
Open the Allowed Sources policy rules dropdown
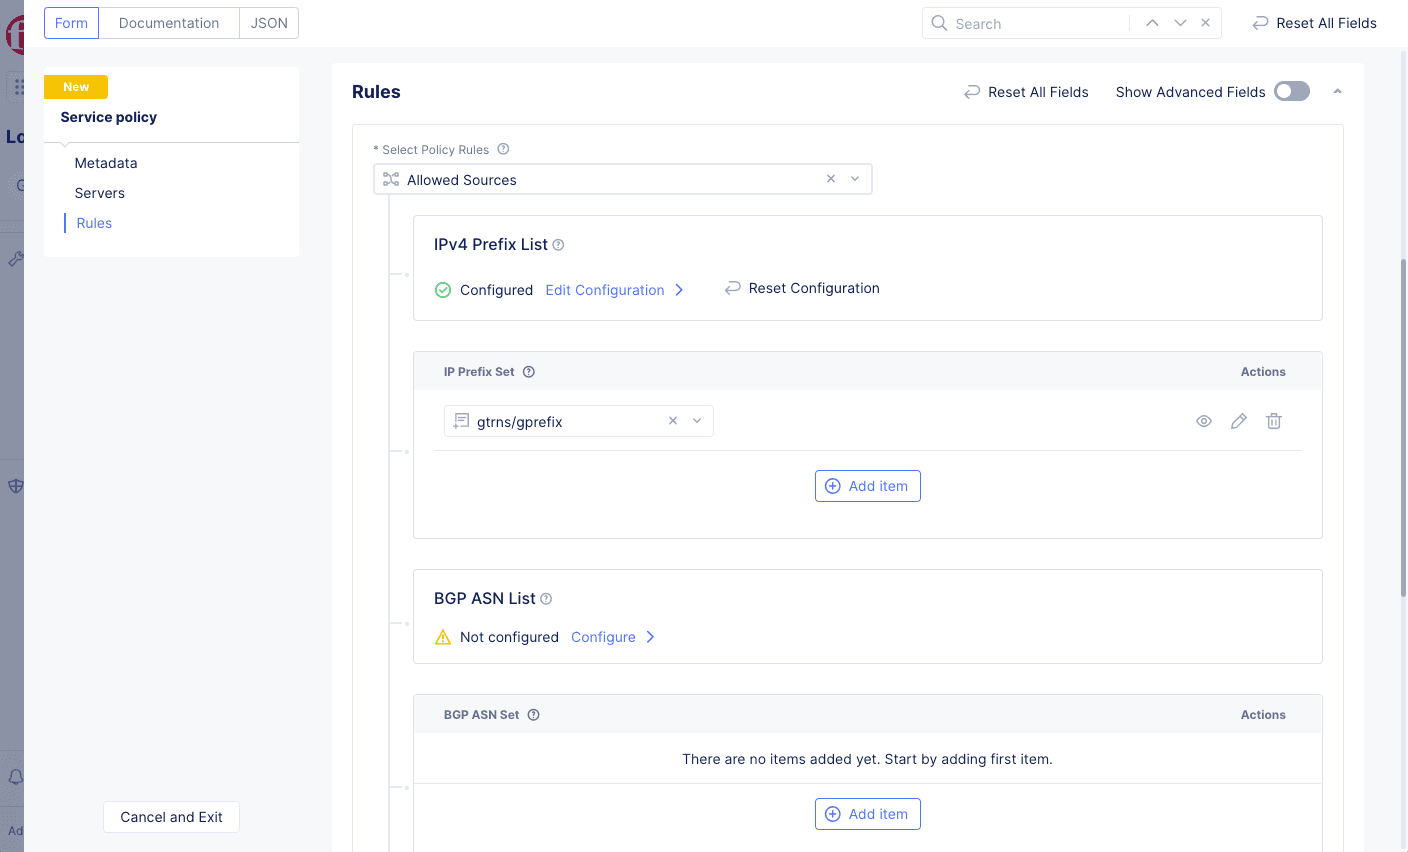click(855, 179)
